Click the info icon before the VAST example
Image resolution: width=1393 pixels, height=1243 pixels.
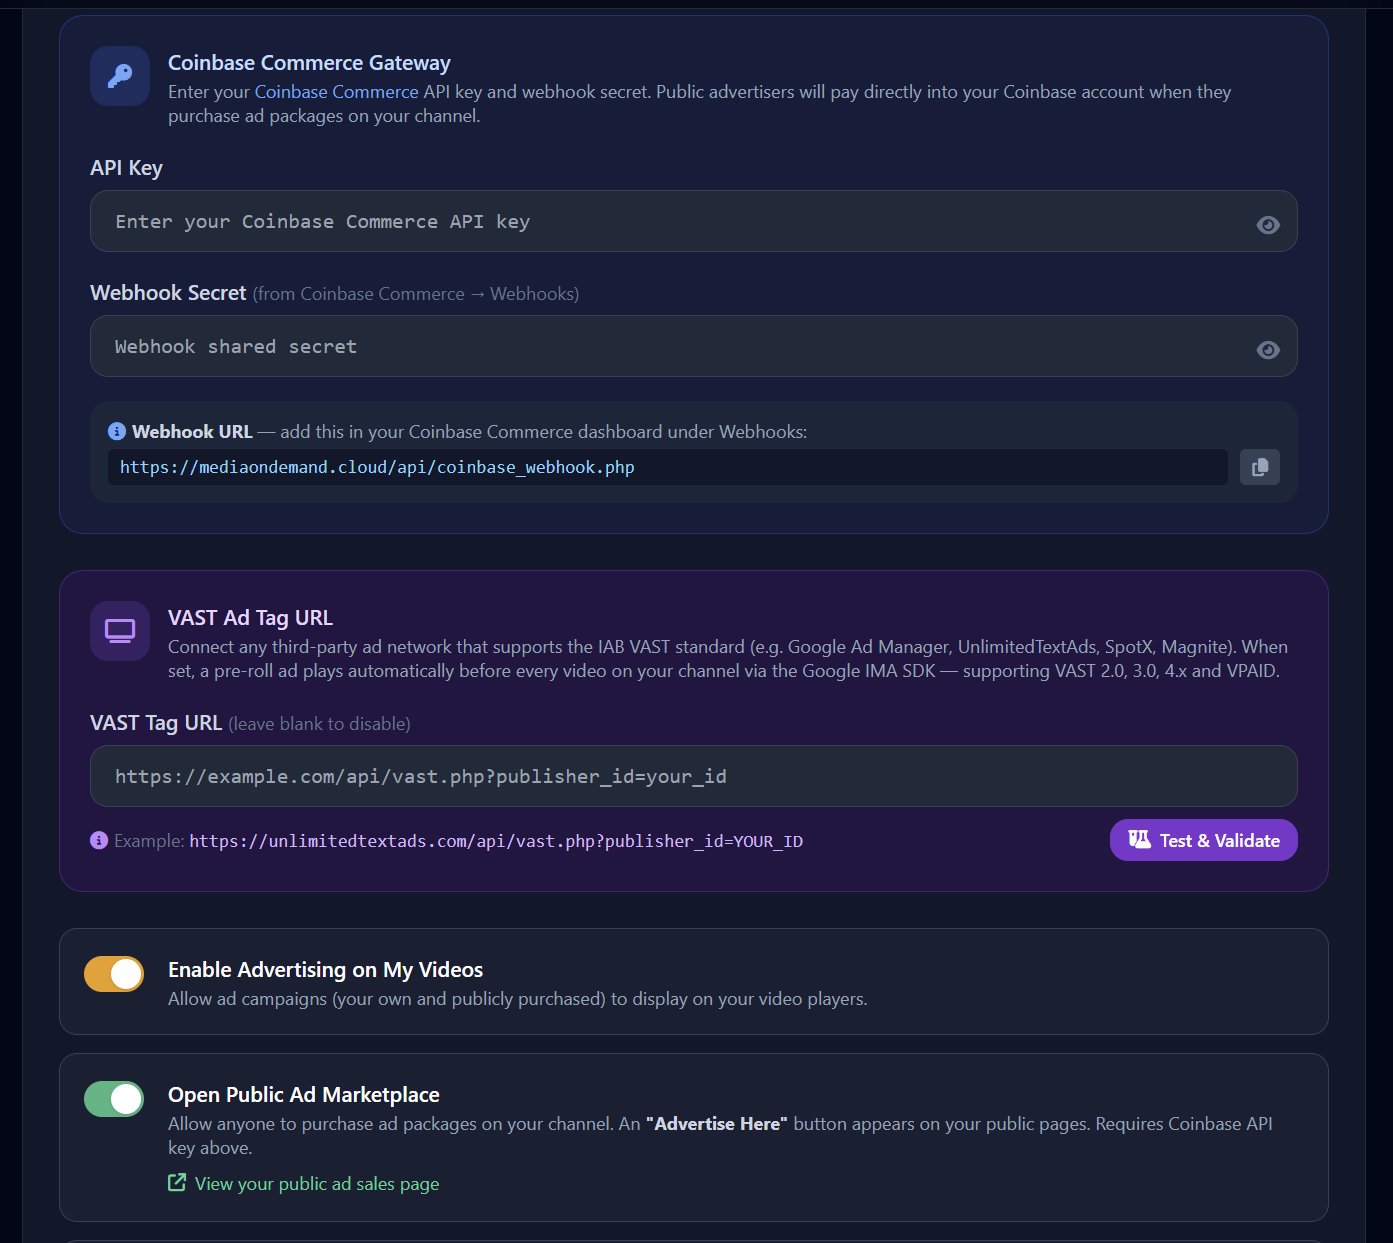(x=99, y=840)
